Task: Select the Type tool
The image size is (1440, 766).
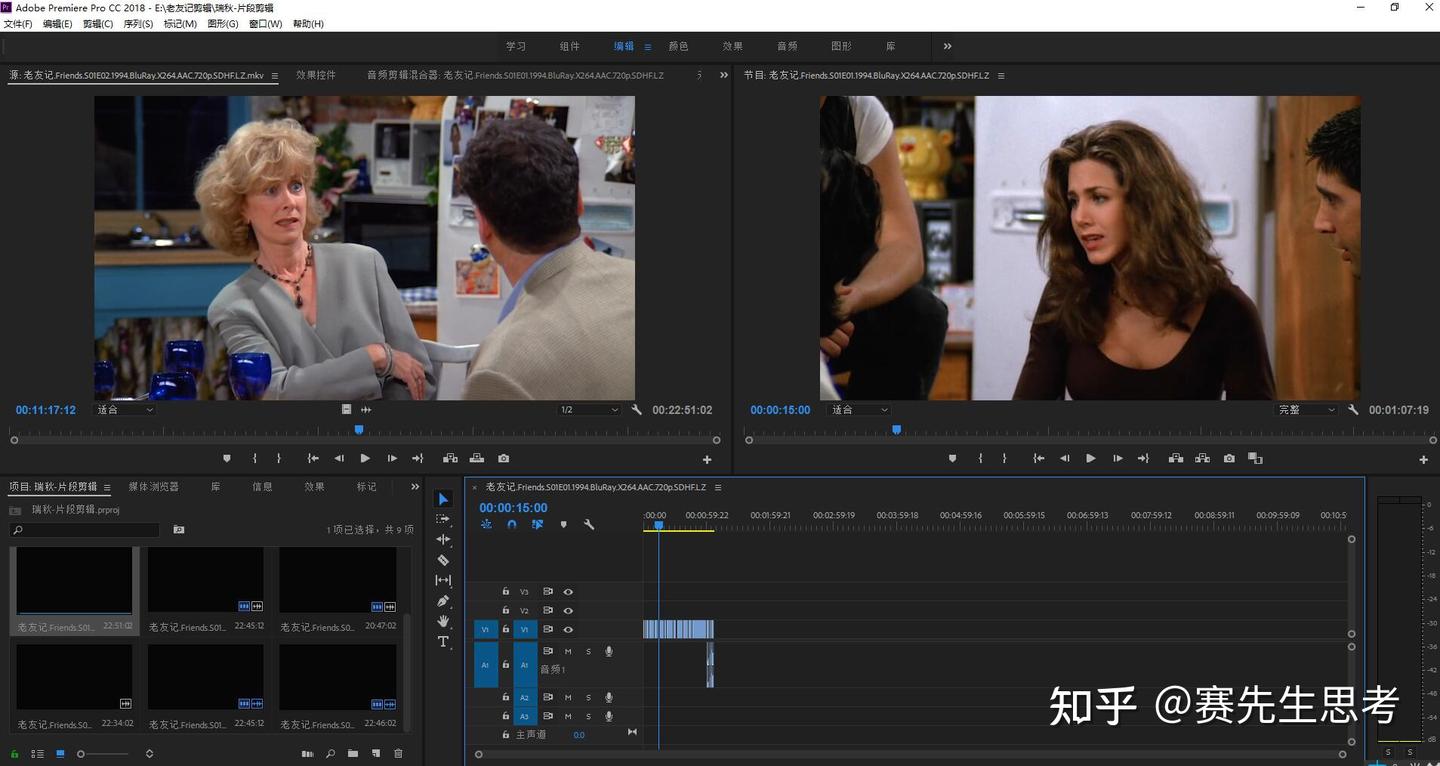Action: click(444, 642)
